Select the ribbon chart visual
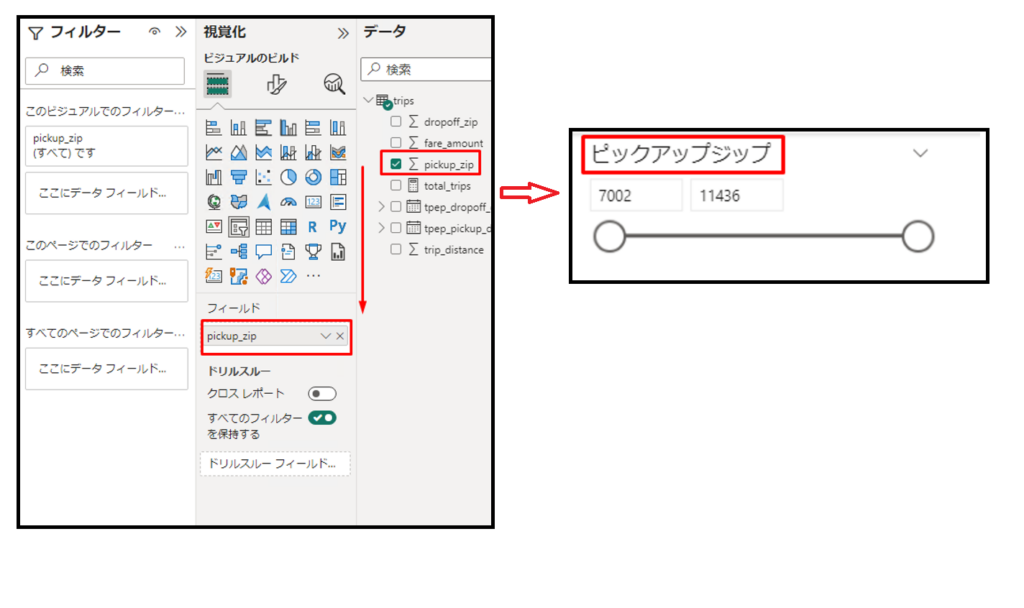The image size is (1024, 608). 338,152
